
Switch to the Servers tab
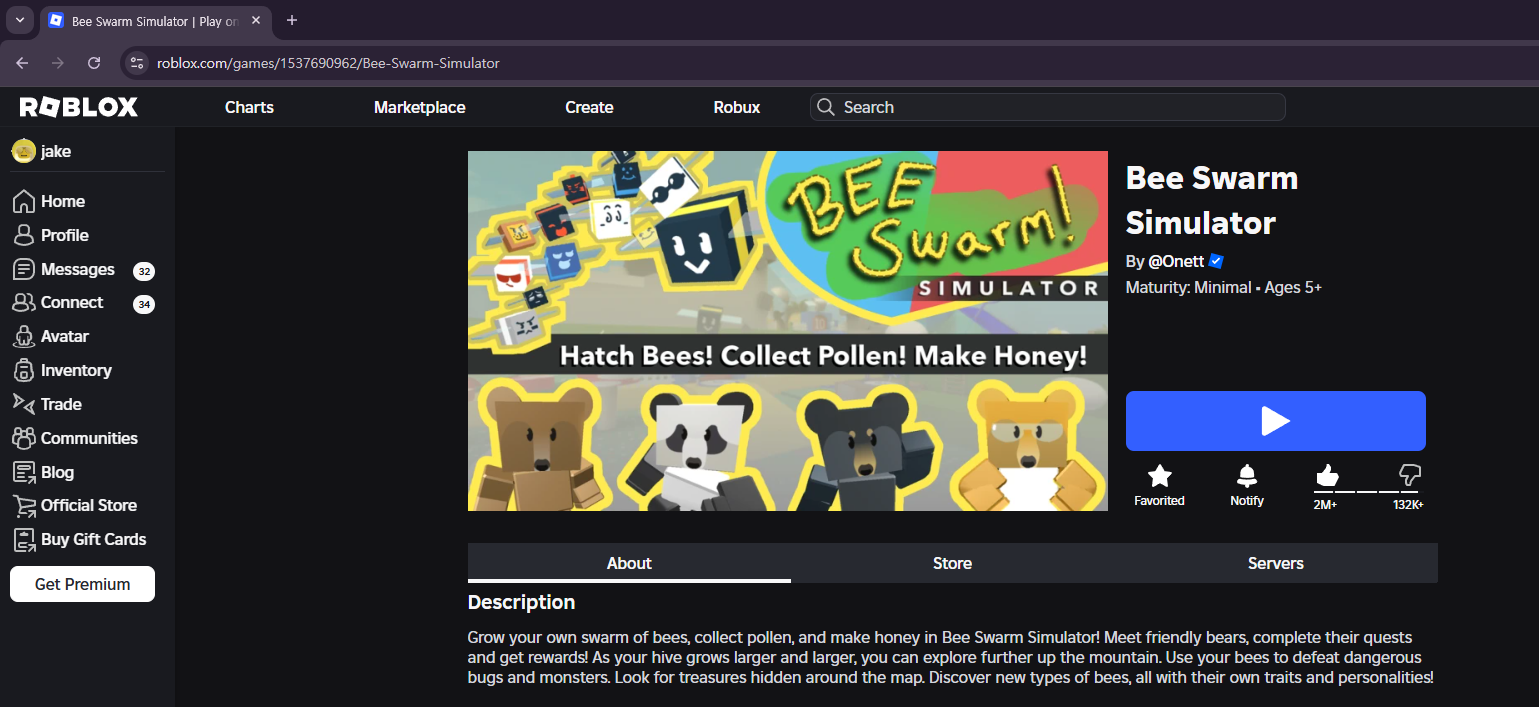tap(1276, 563)
